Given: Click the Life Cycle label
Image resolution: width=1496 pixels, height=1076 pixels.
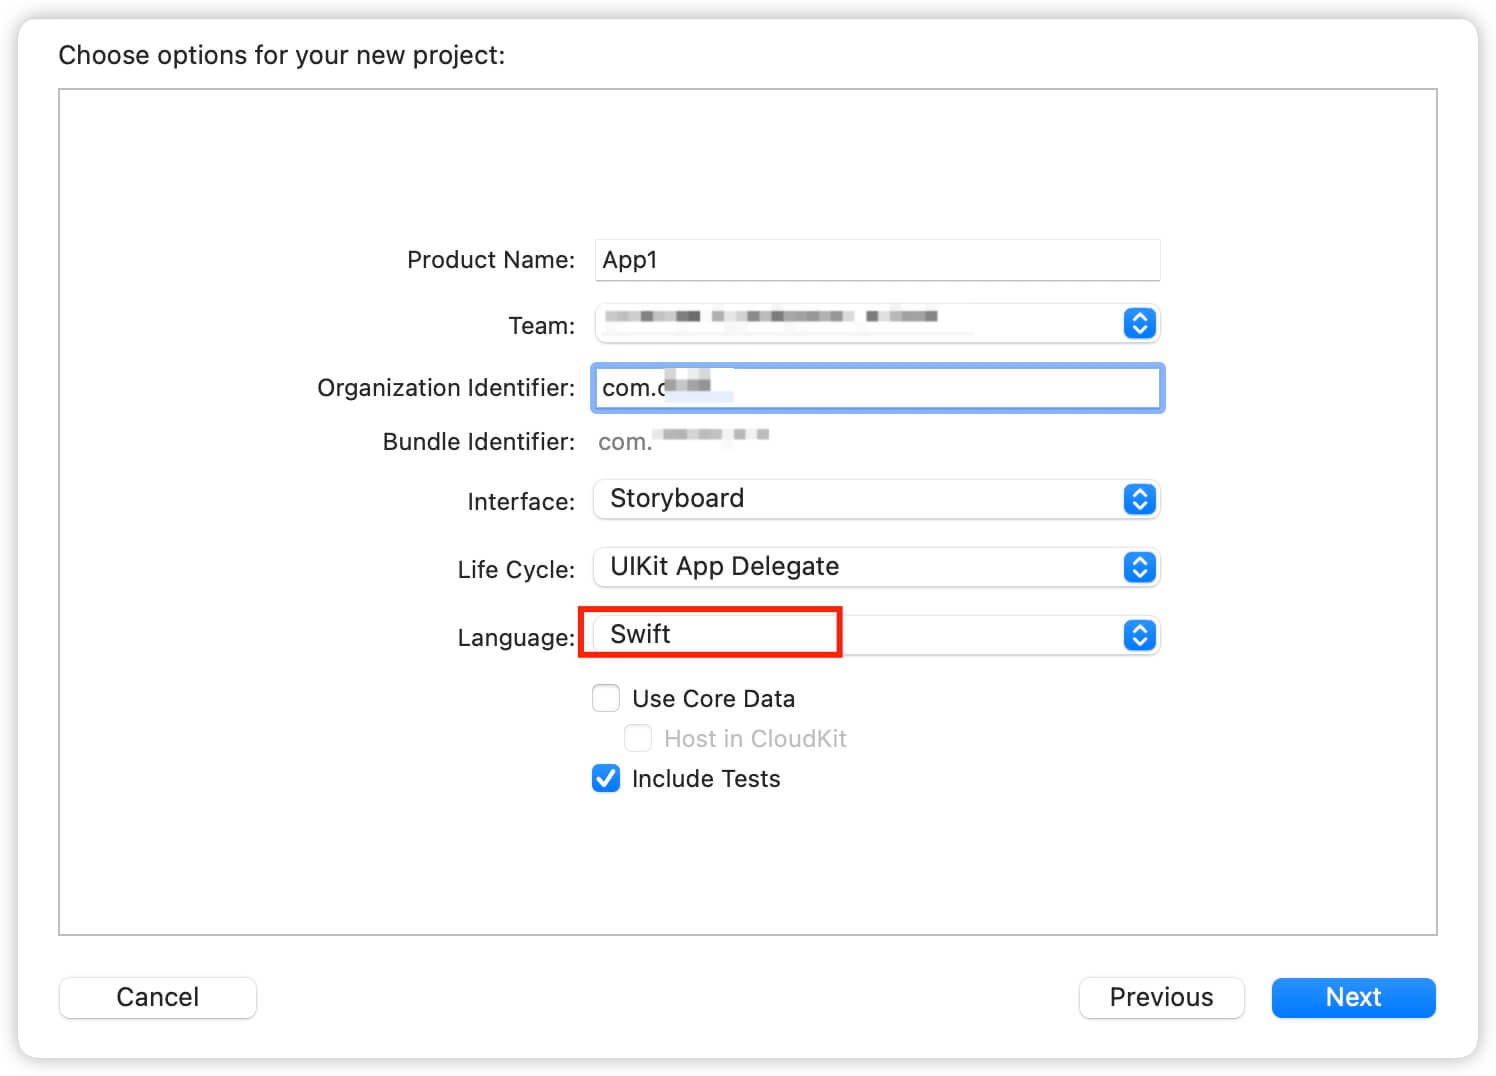Looking at the screenshot, I should (516, 569).
